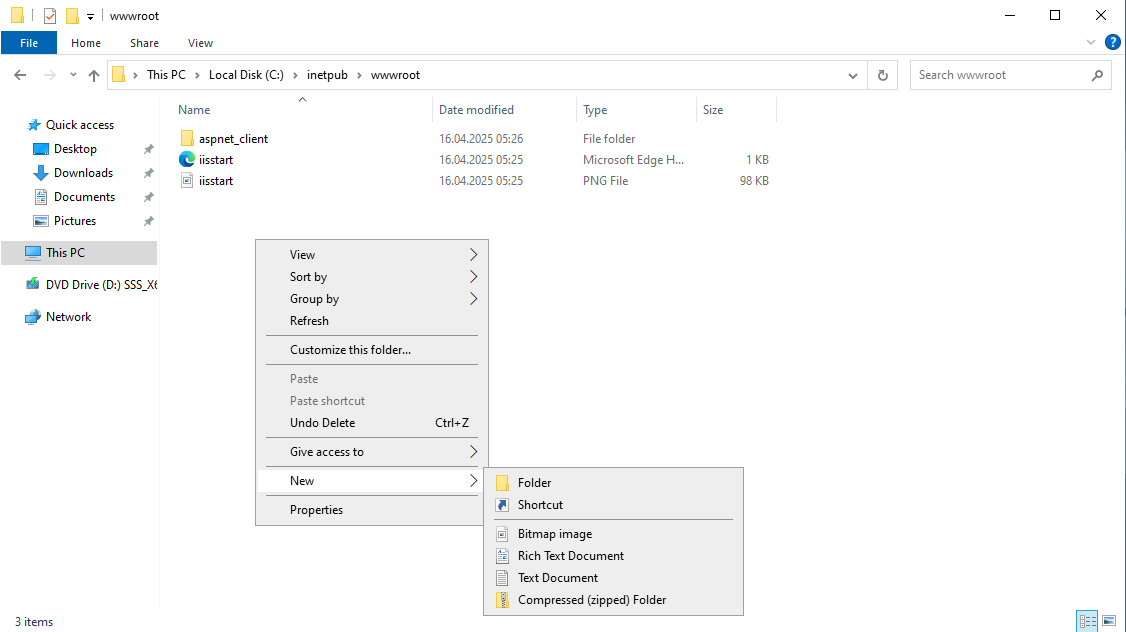Viewport: 1126px width, 632px height.
Task: Choose Properties from the context menu
Action: pos(372,510)
